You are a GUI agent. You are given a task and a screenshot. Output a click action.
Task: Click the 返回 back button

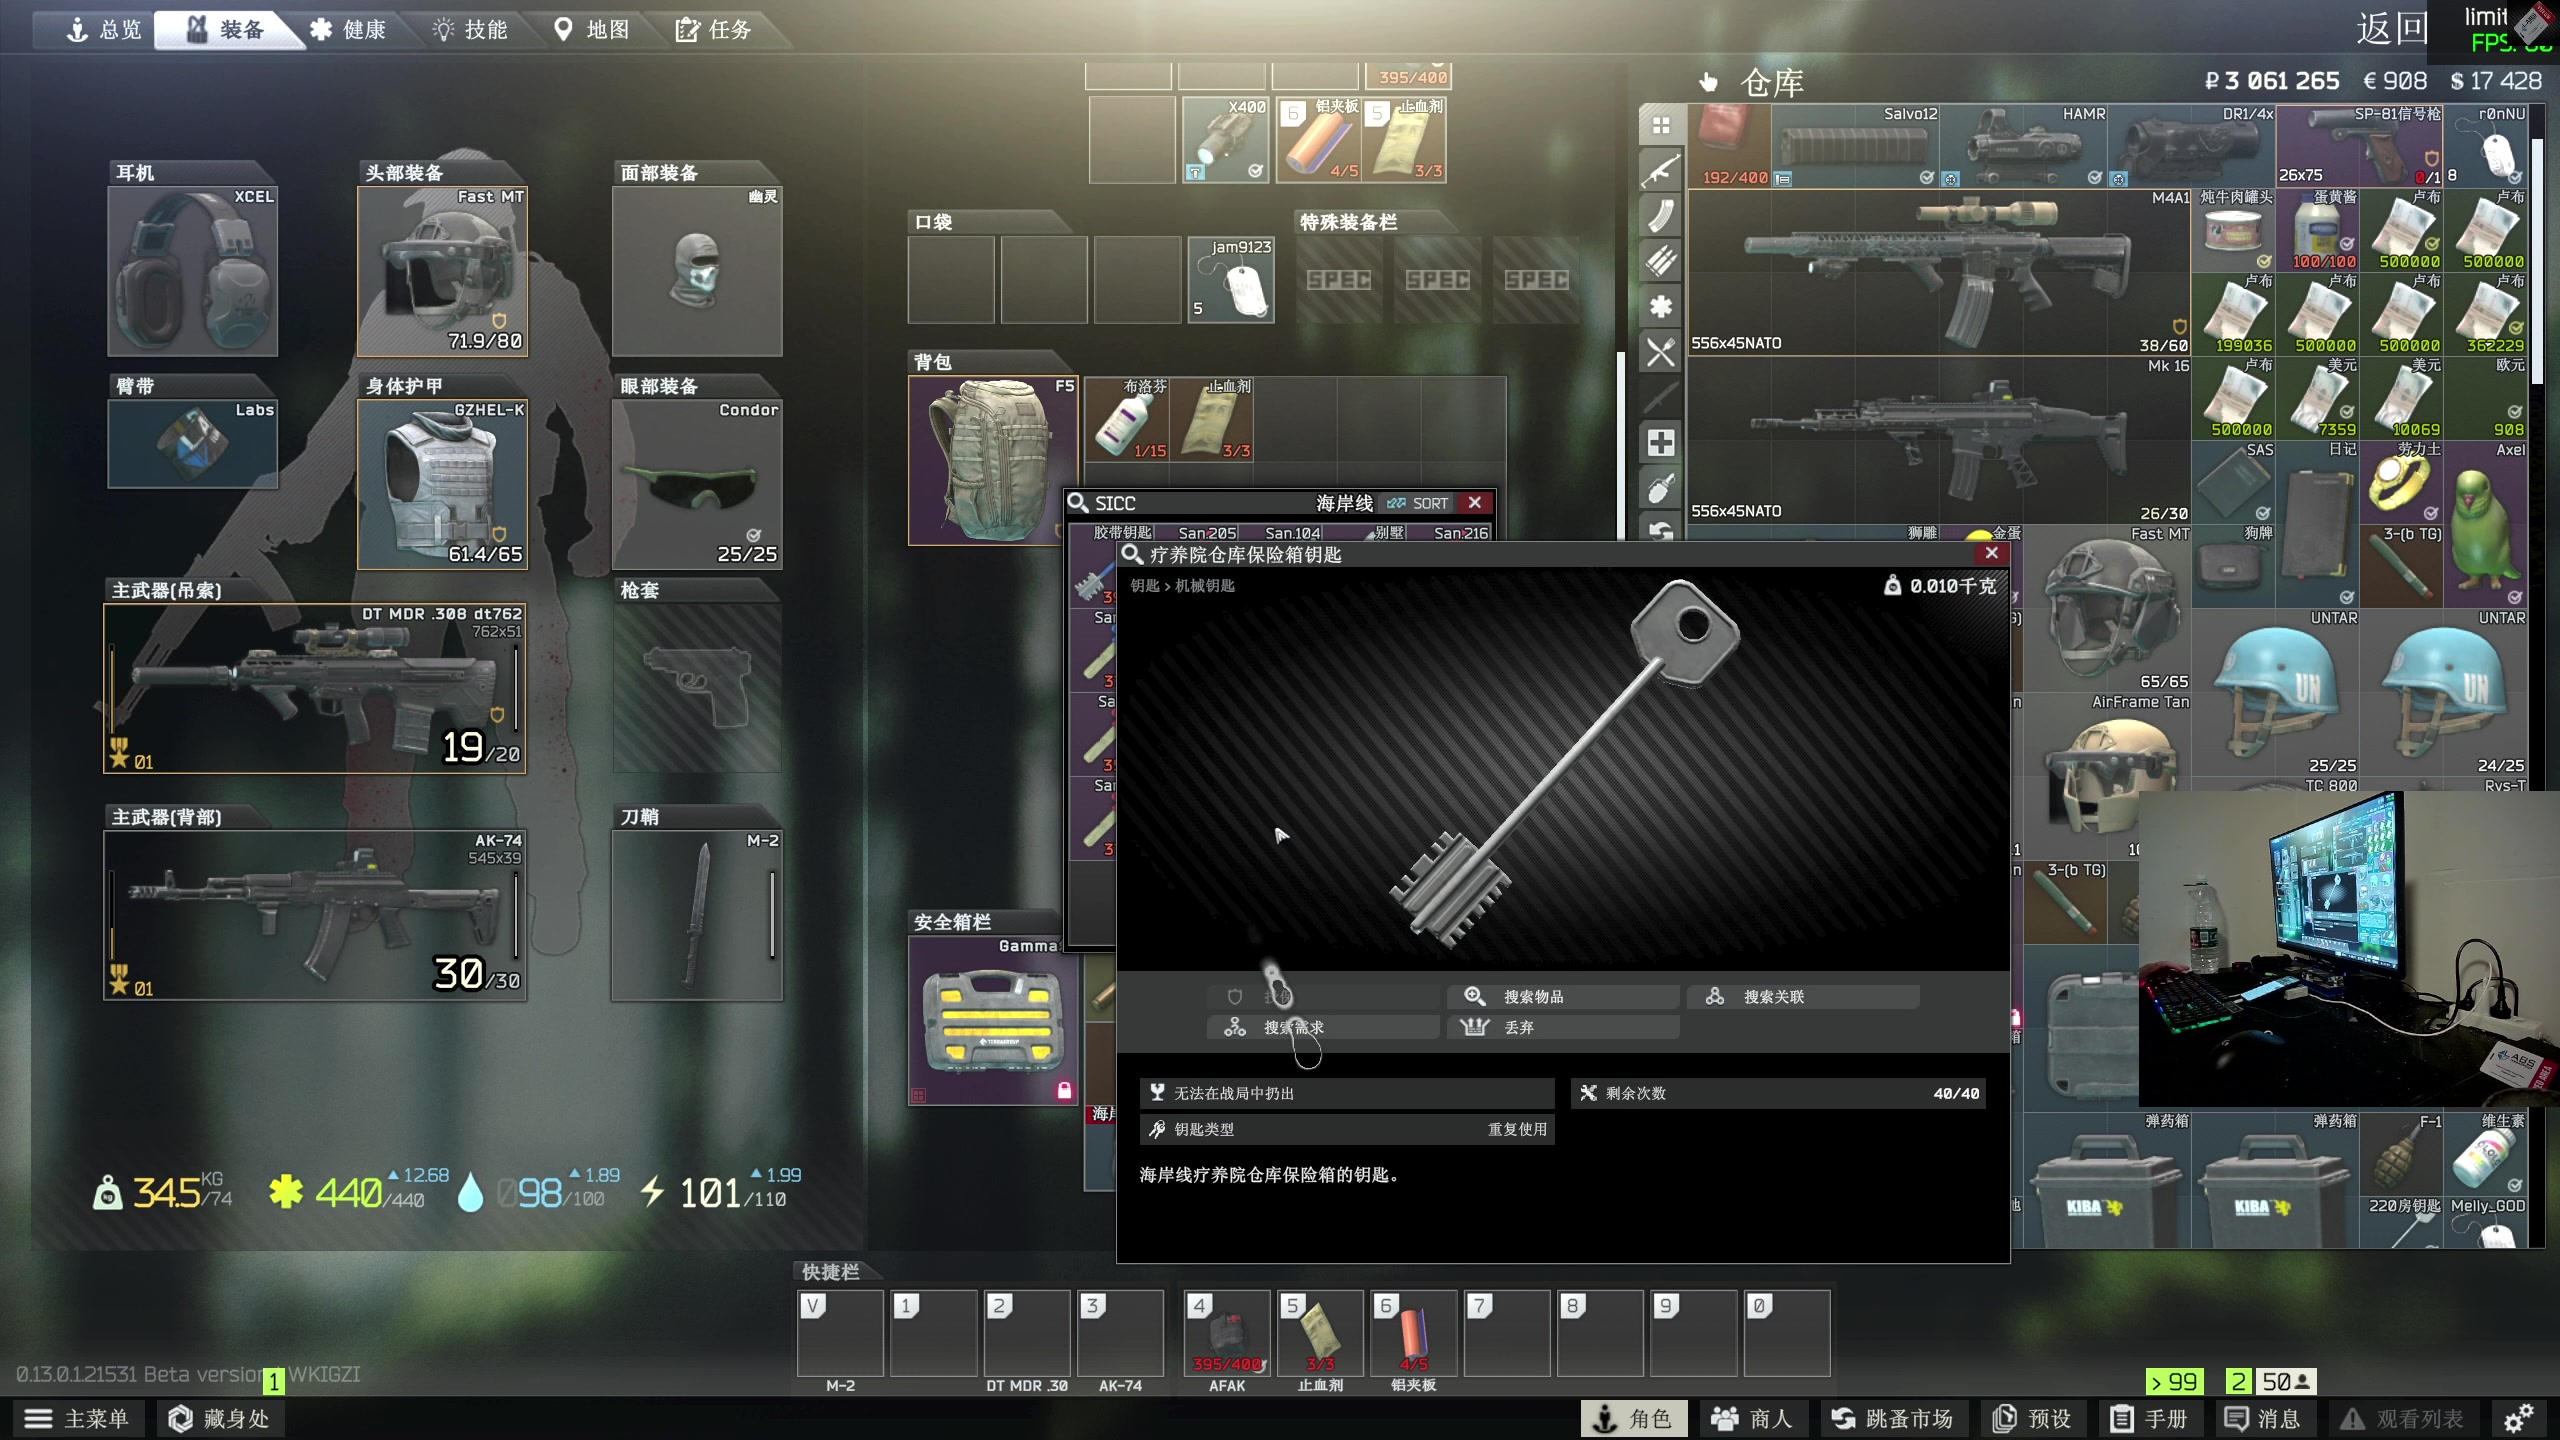pos(2391,28)
